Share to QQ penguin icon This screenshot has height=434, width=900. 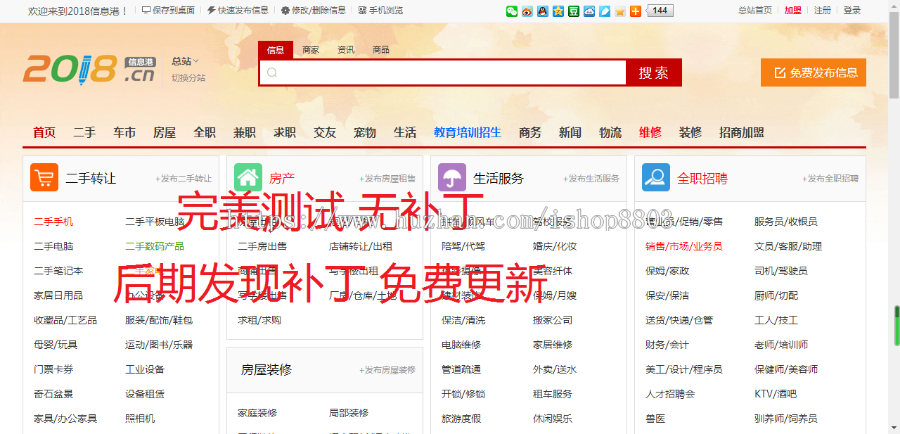[543, 11]
